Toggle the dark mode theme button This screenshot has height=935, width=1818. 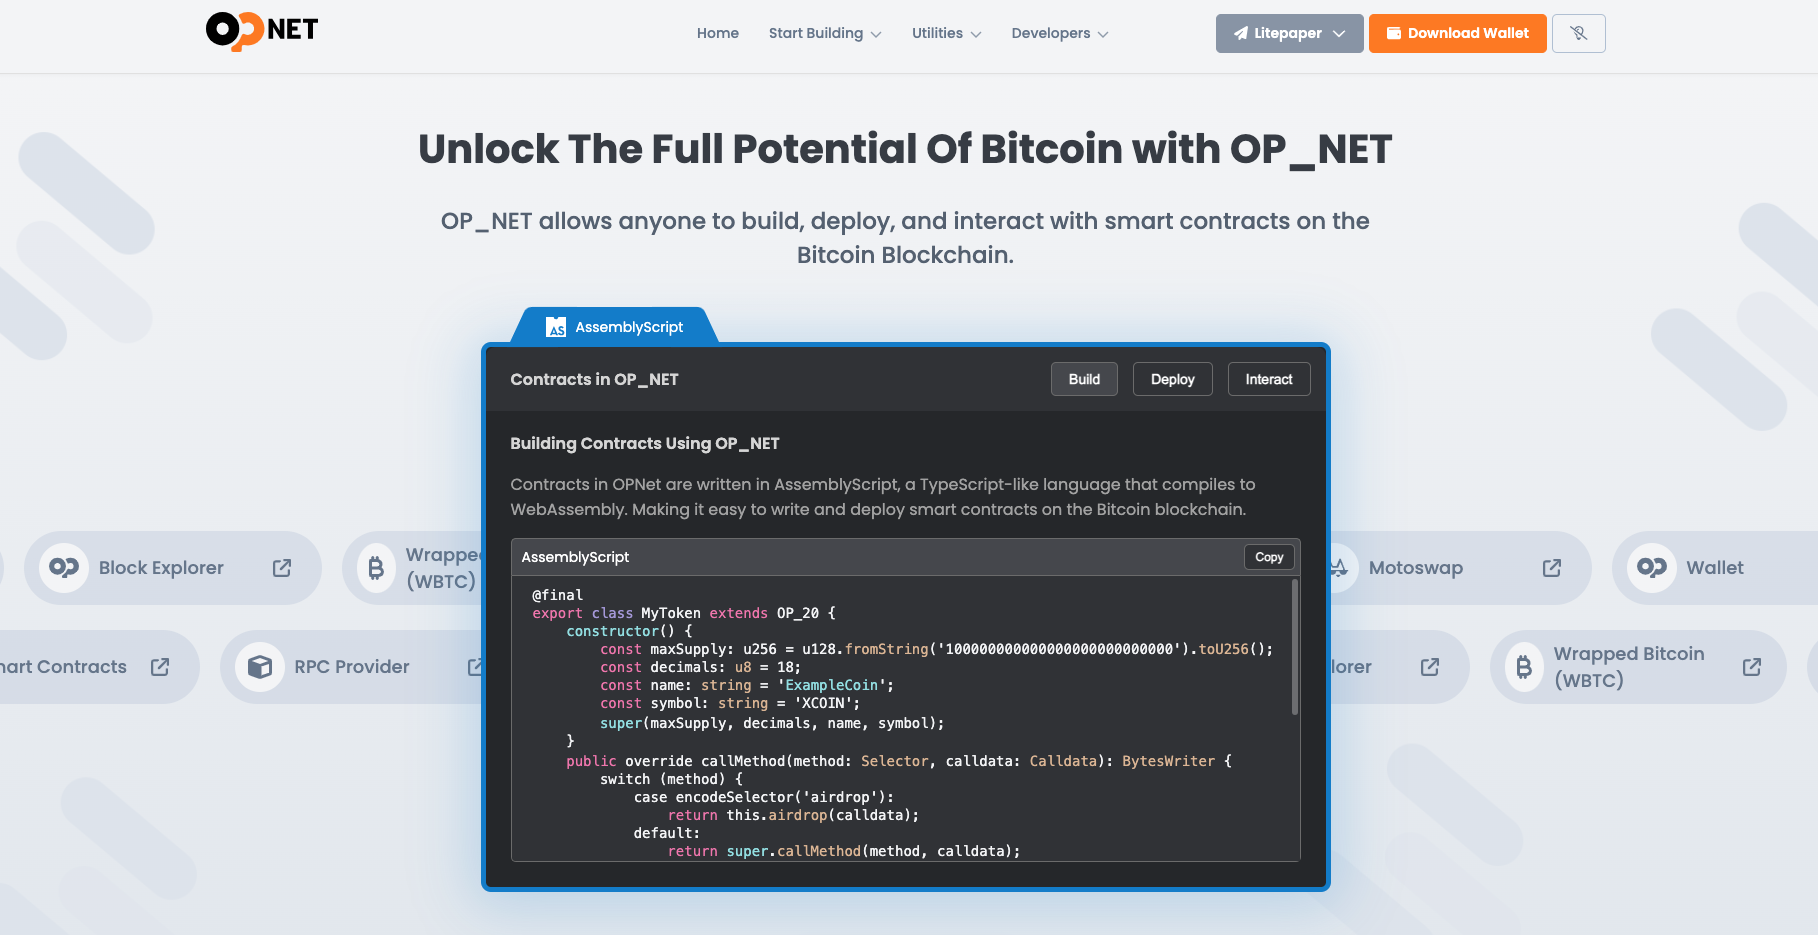coord(1578,33)
